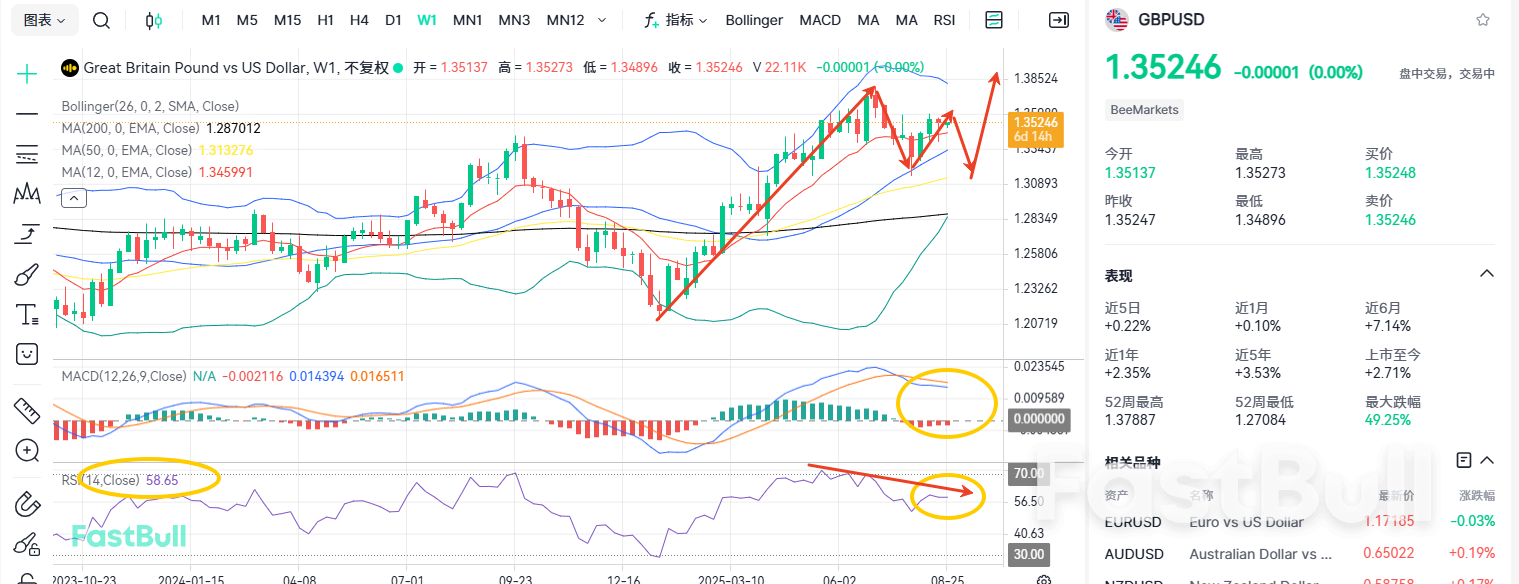Expand the extra timeframes dropdown beside MN12
The height and width of the screenshot is (584, 1519).
(x=601, y=19)
